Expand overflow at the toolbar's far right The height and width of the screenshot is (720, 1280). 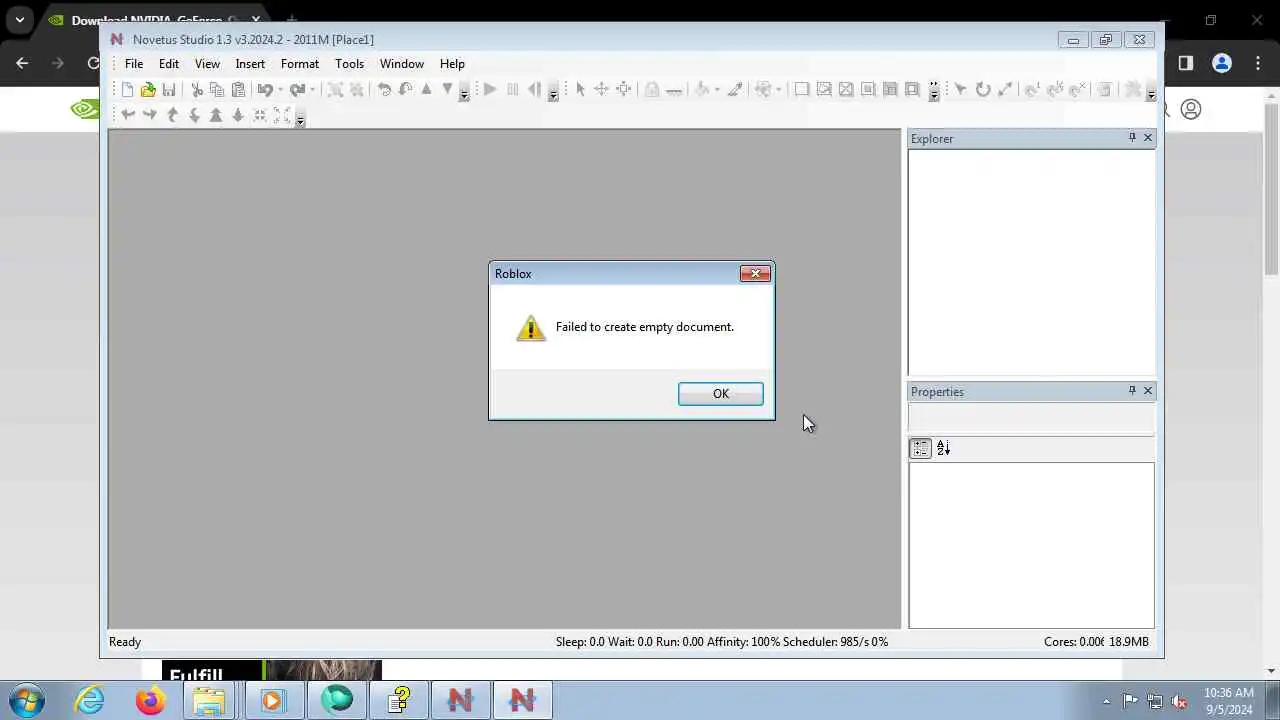pyautogui.click(x=1151, y=93)
